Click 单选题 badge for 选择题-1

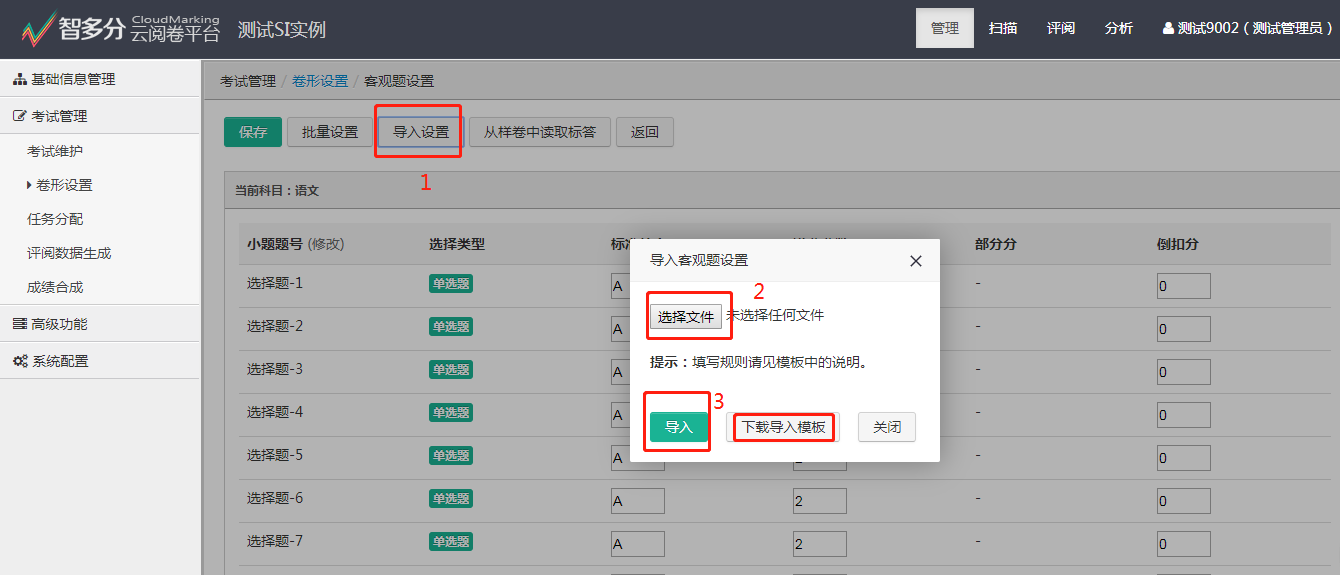pyautogui.click(x=451, y=284)
